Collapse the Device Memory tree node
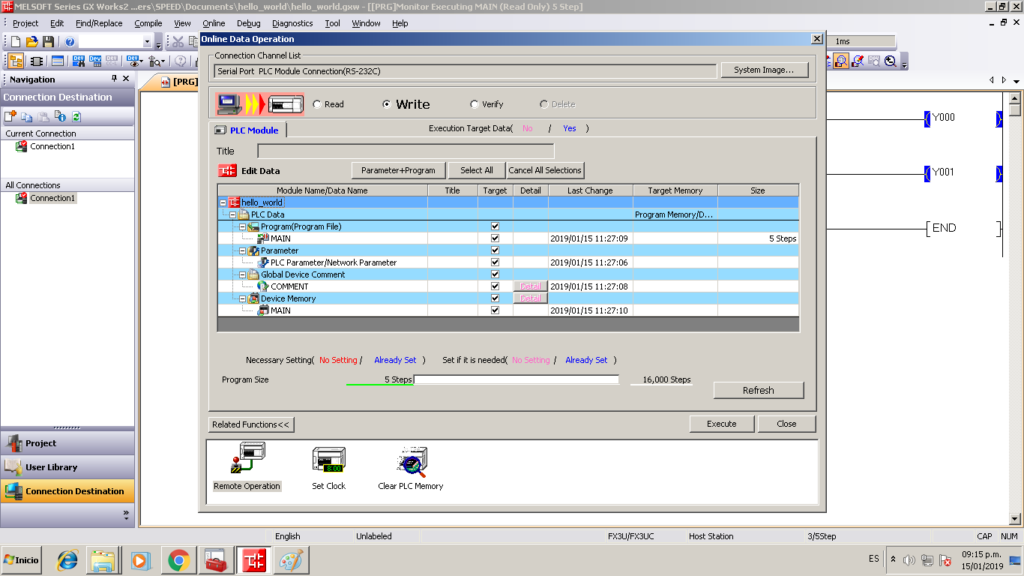The height and width of the screenshot is (576, 1024). [x=242, y=298]
